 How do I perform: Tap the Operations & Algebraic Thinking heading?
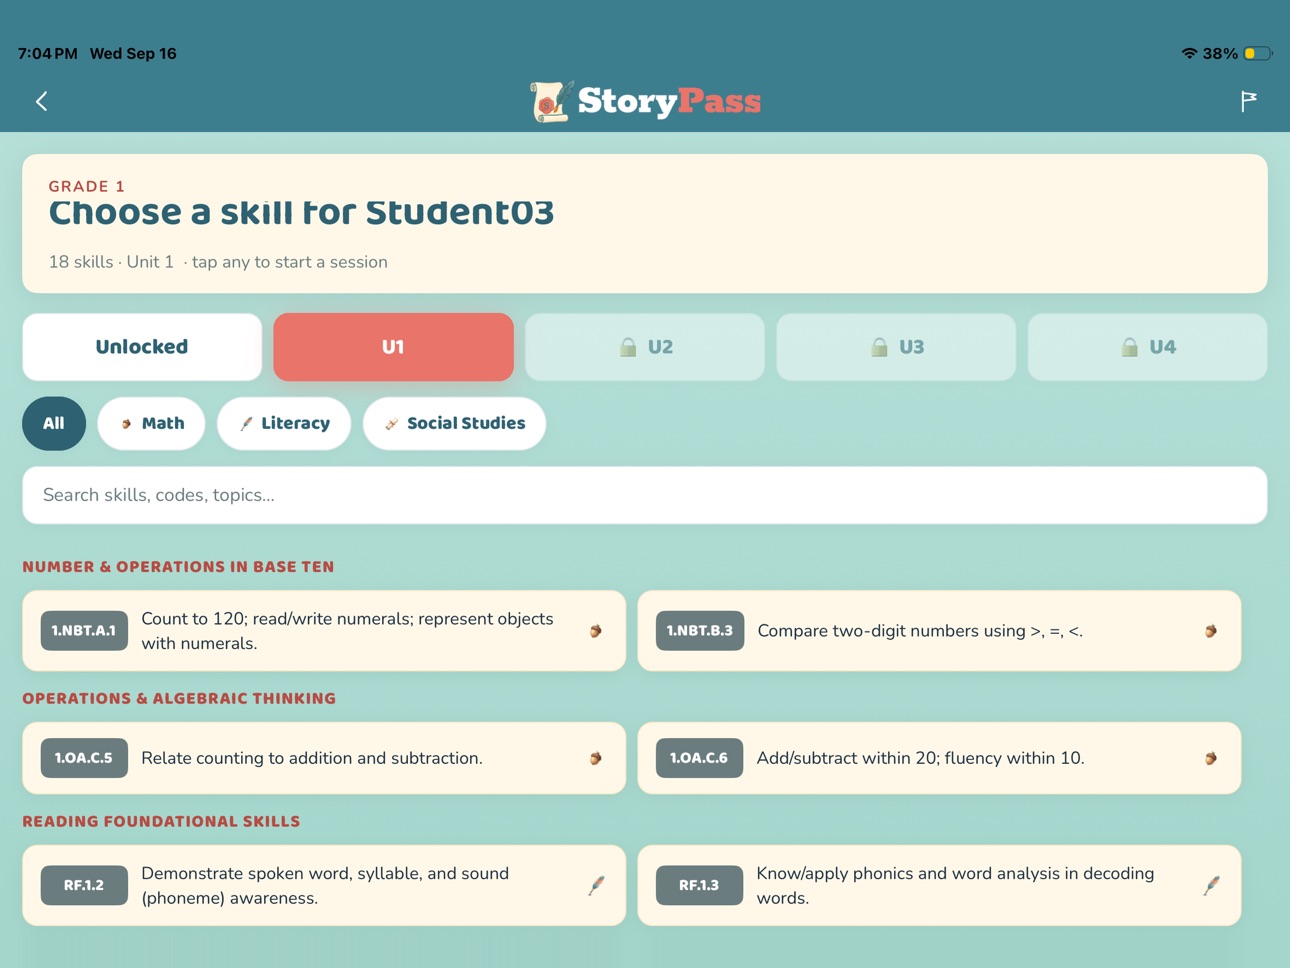180,699
